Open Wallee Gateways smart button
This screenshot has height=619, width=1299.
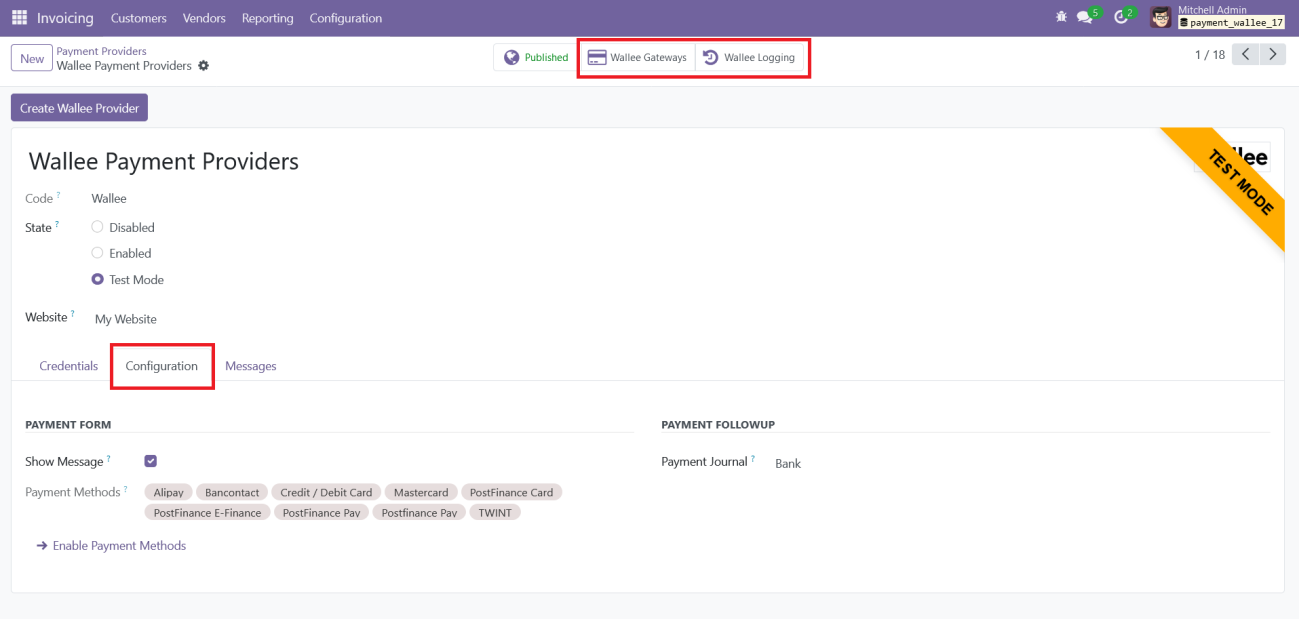click(x=637, y=58)
